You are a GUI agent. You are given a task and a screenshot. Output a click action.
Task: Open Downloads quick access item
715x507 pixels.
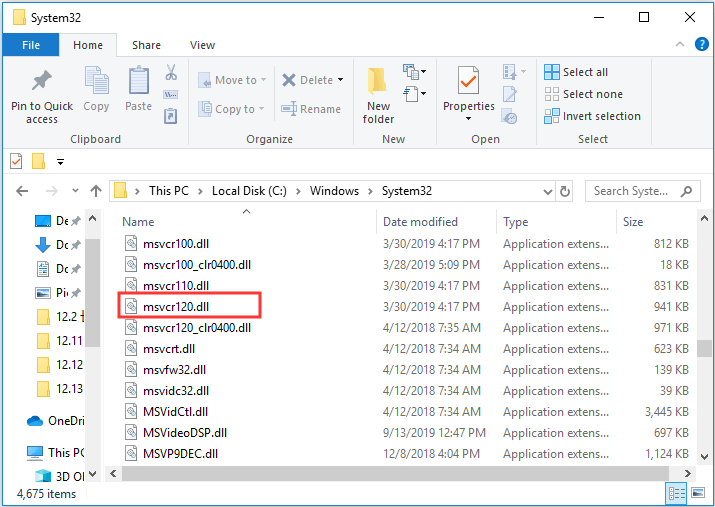tap(57, 245)
